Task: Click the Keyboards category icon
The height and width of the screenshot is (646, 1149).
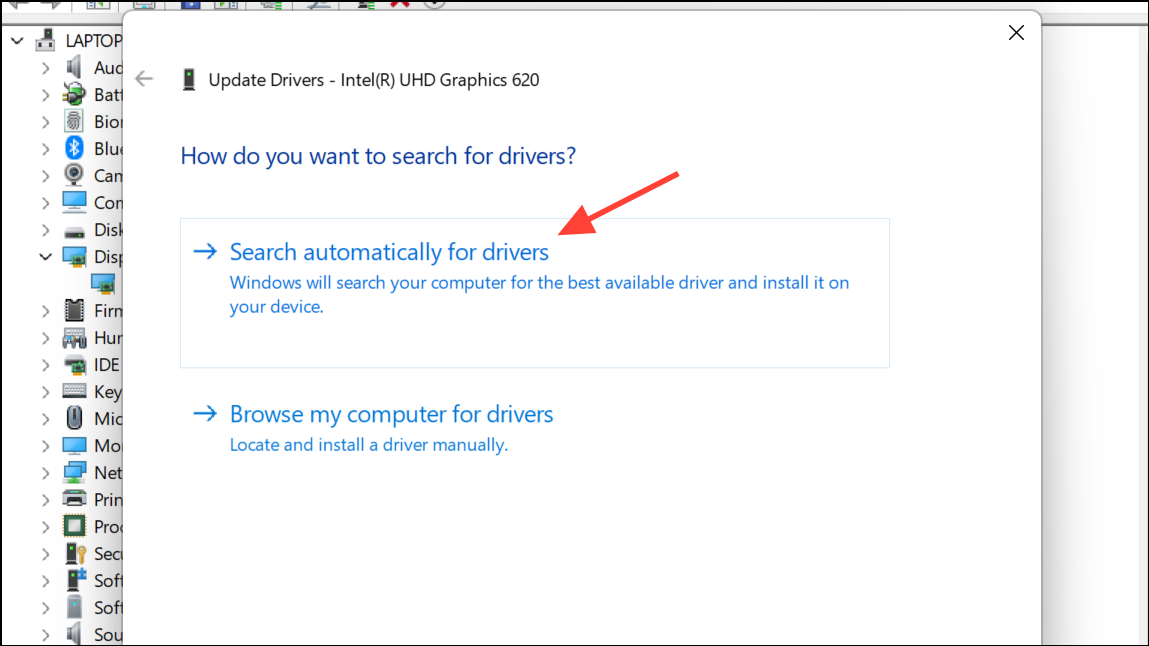Action: click(75, 392)
